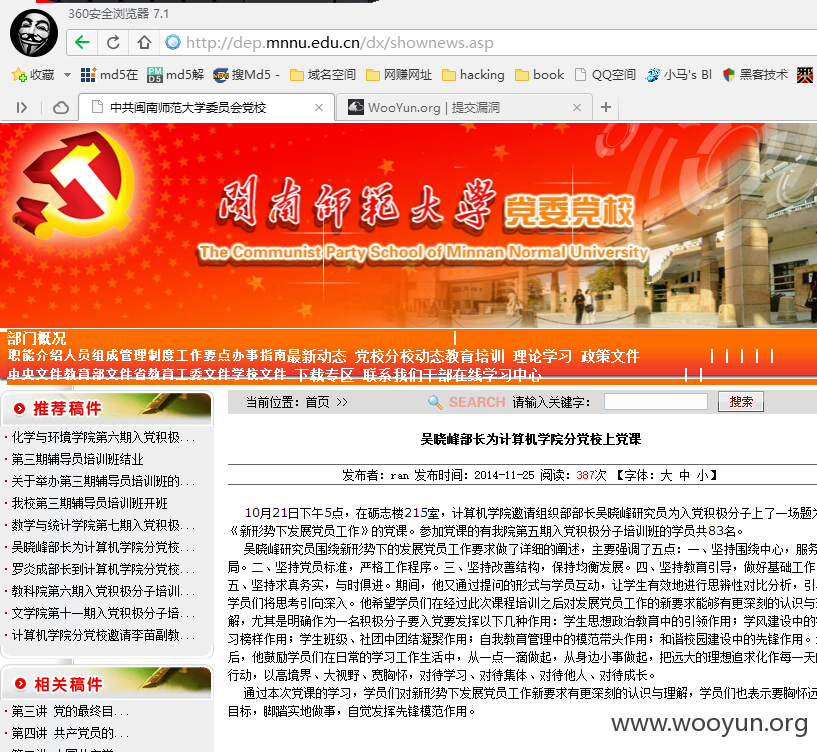The image size is (817, 752).
Task: Switch to the WooYun.org 提交漏洞 tab
Action: 464,107
